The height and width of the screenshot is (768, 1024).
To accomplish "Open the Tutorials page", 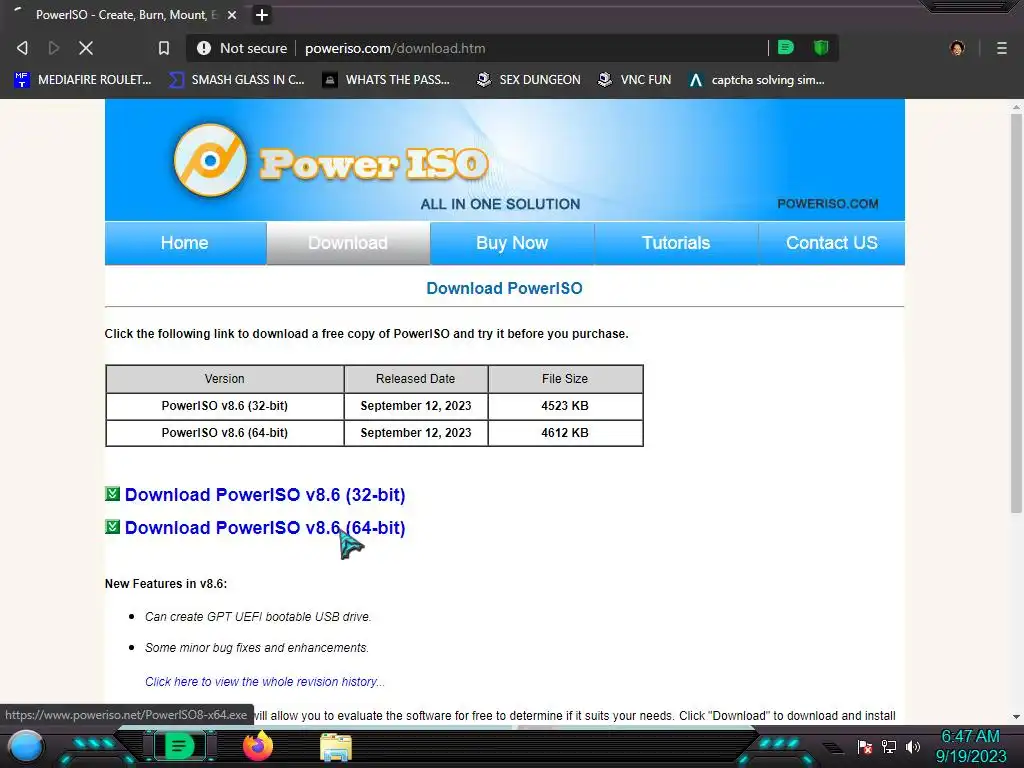I will 676,243.
